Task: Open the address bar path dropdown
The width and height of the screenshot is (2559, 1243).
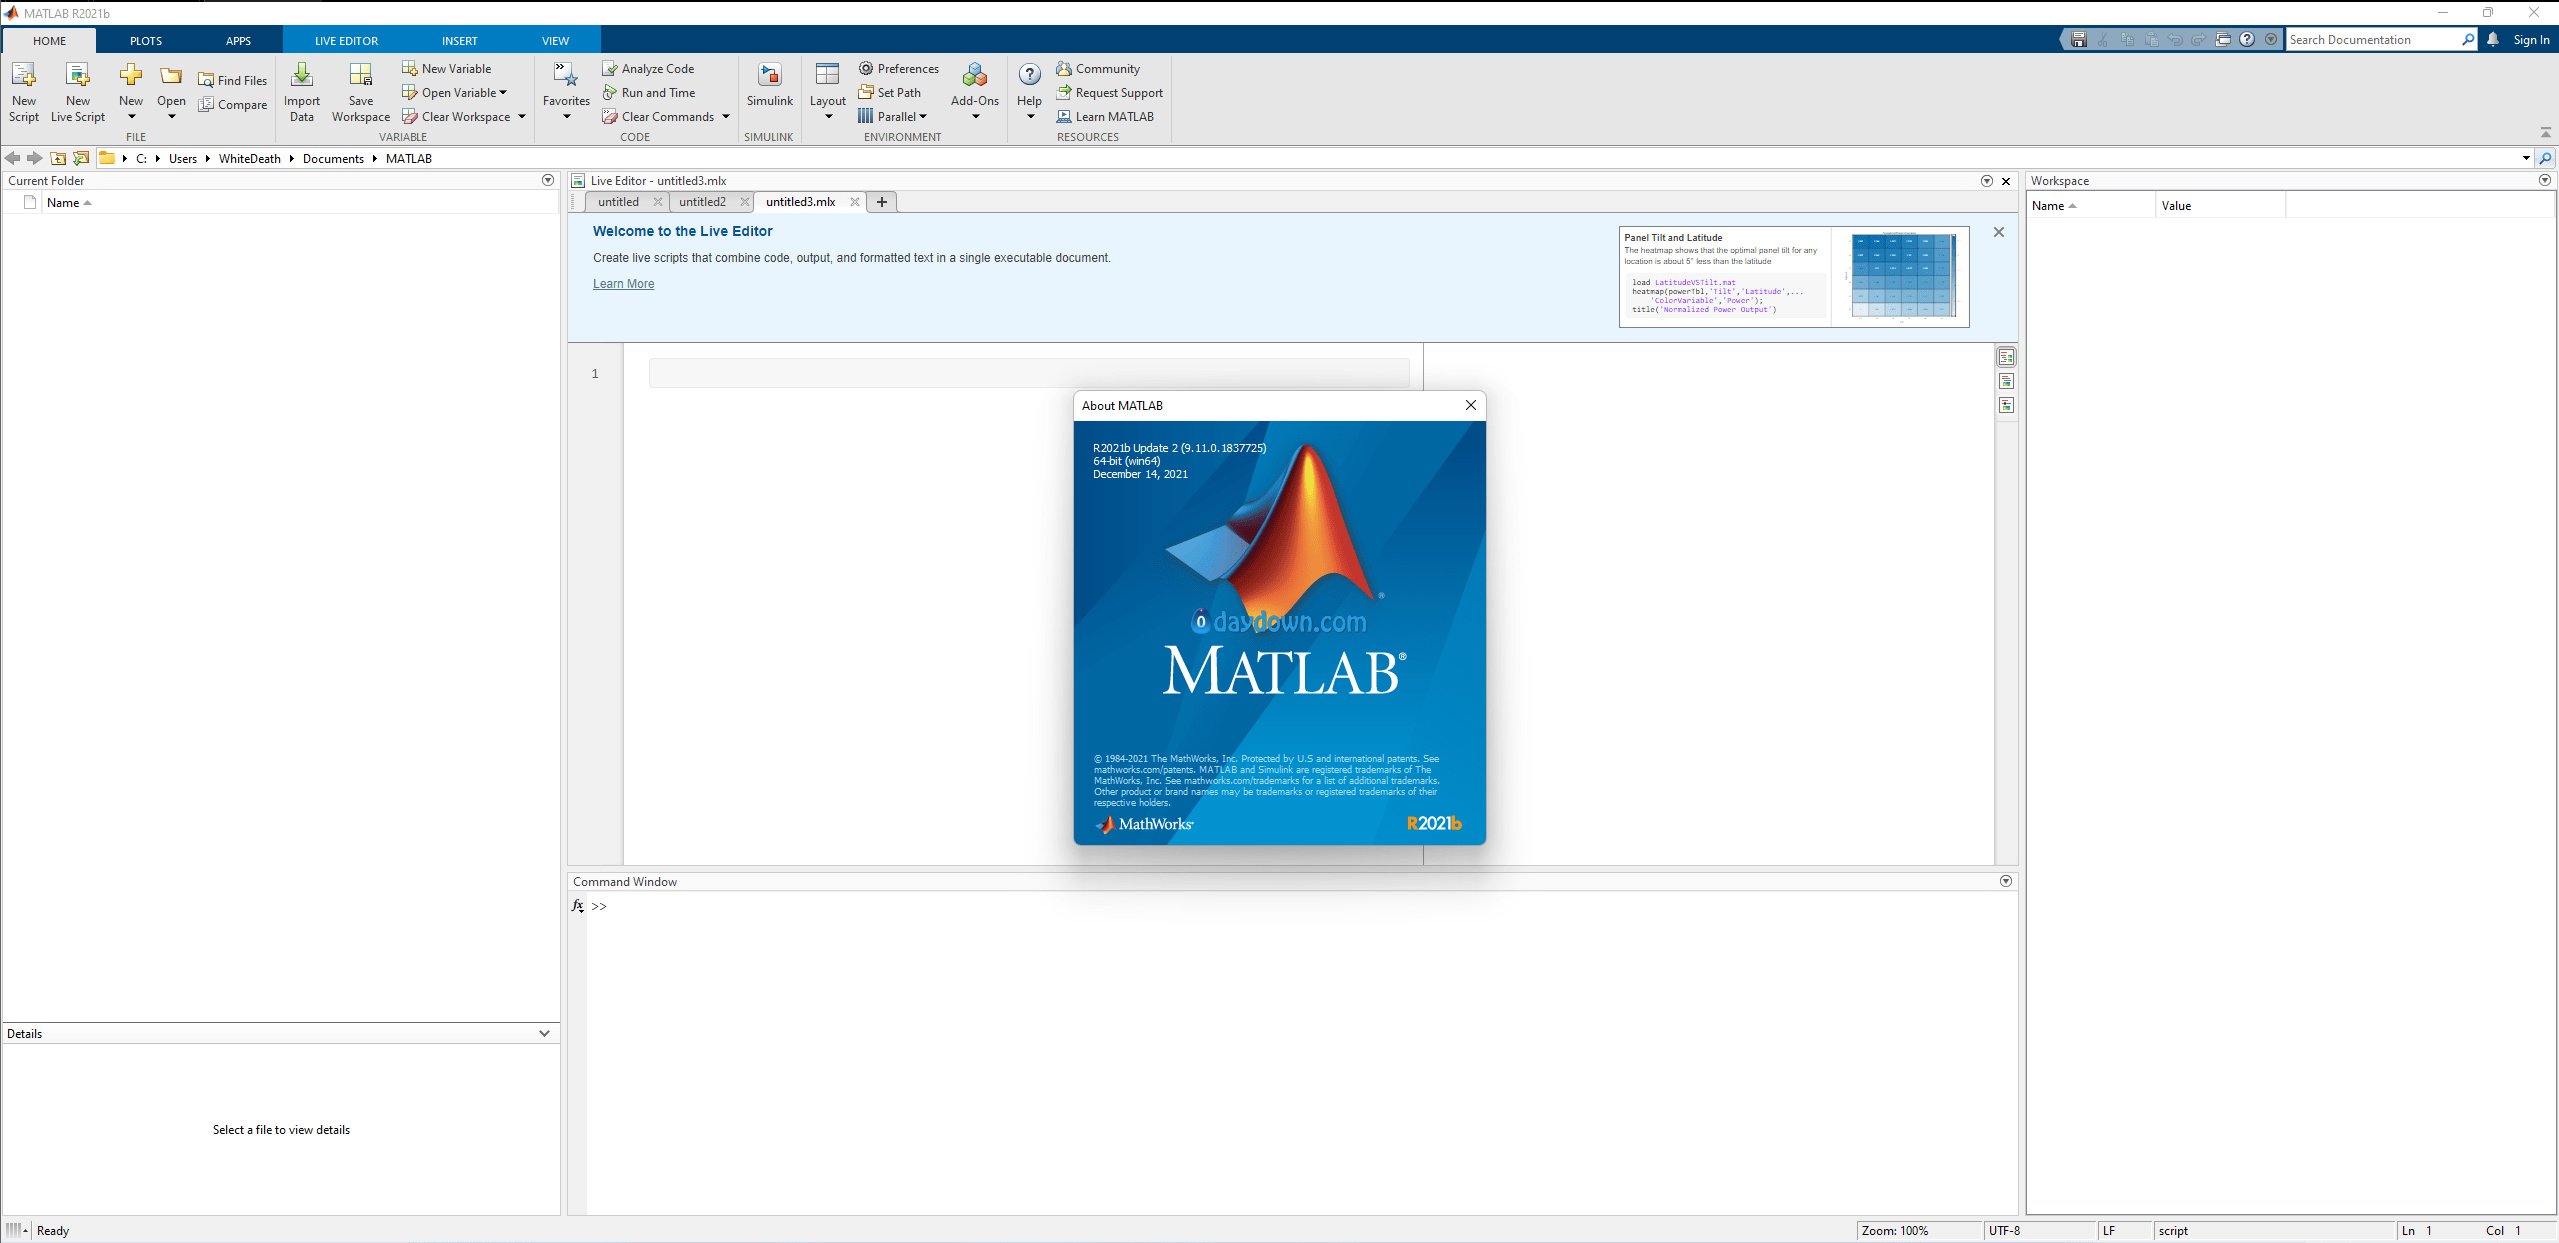Action: tap(2526, 158)
